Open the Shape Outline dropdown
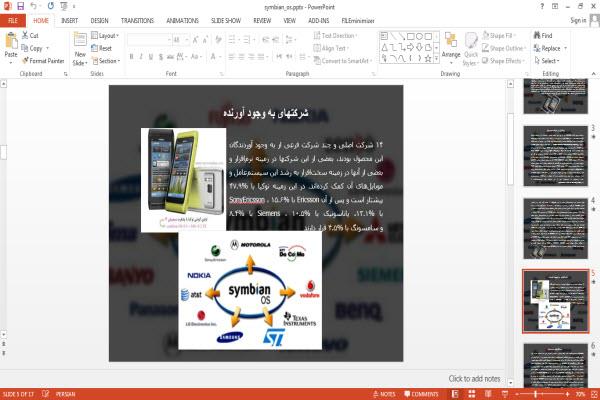600x400 pixels. (x=504, y=48)
